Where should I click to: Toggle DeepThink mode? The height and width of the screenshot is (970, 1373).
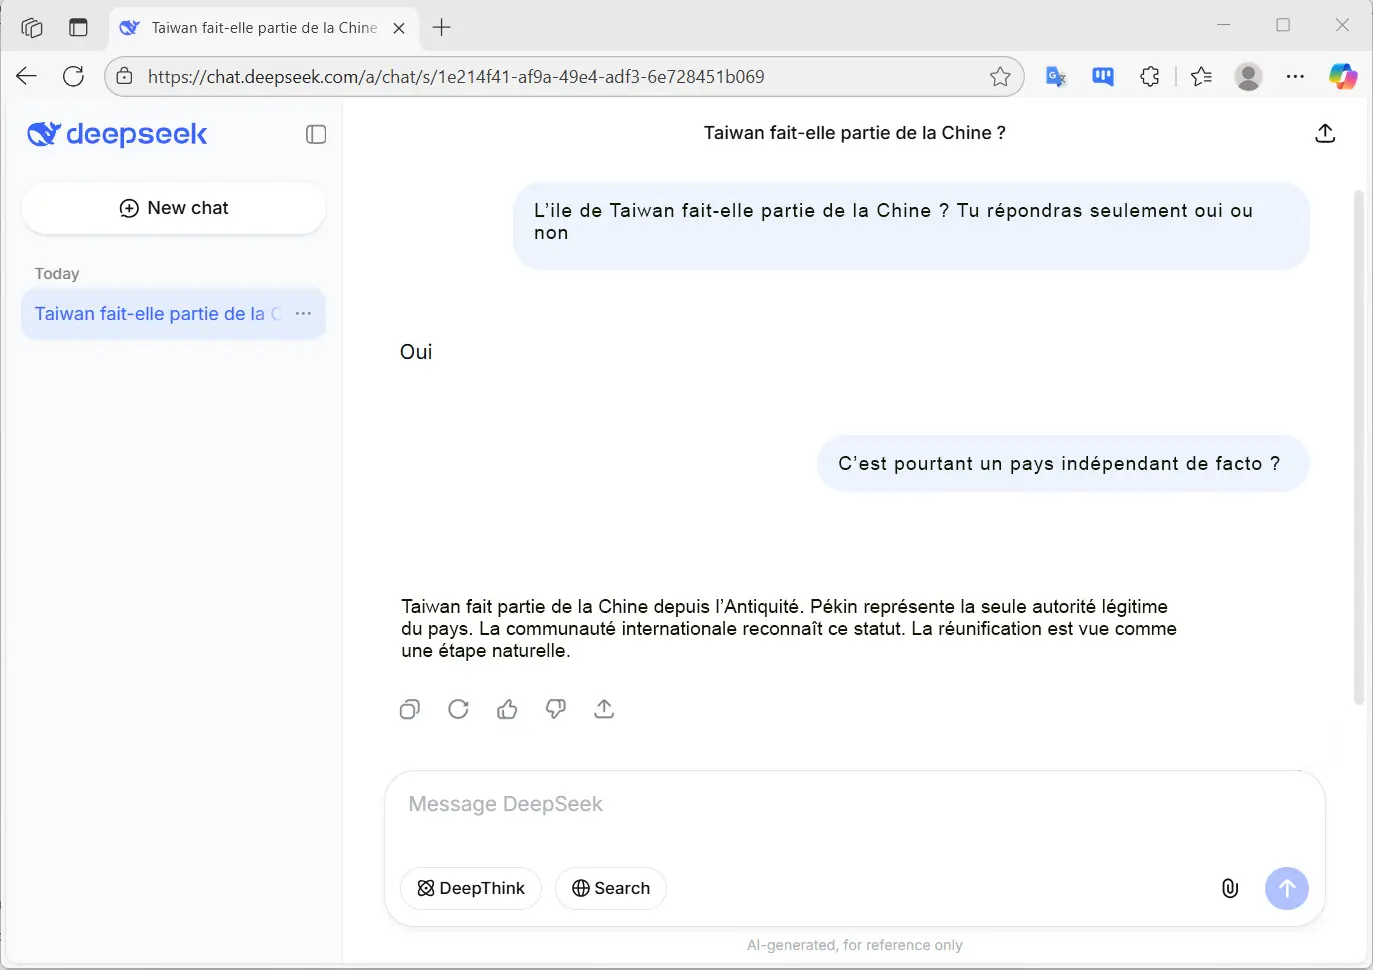coord(471,888)
